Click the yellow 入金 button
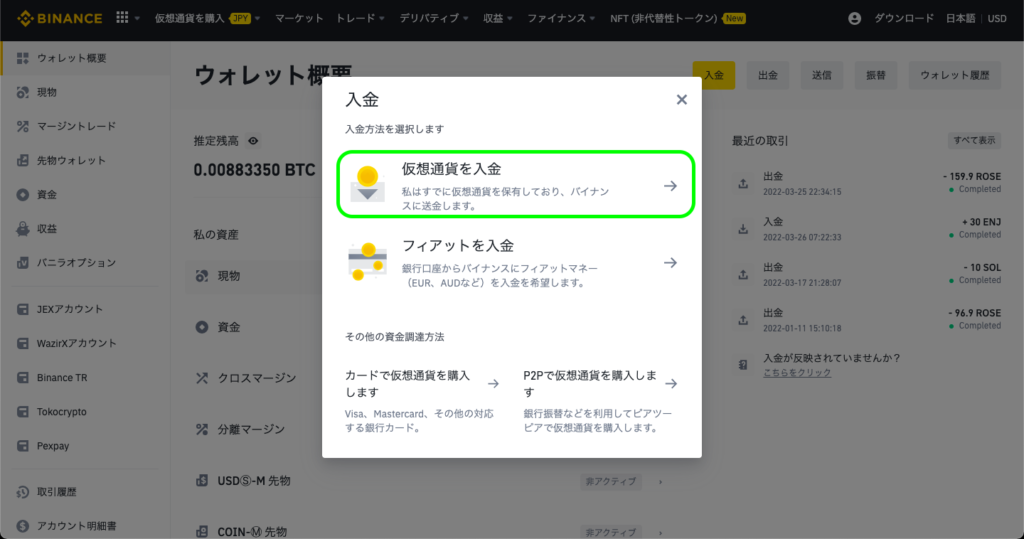This screenshot has width=1024, height=539. pyautogui.click(x=713, y=75)
